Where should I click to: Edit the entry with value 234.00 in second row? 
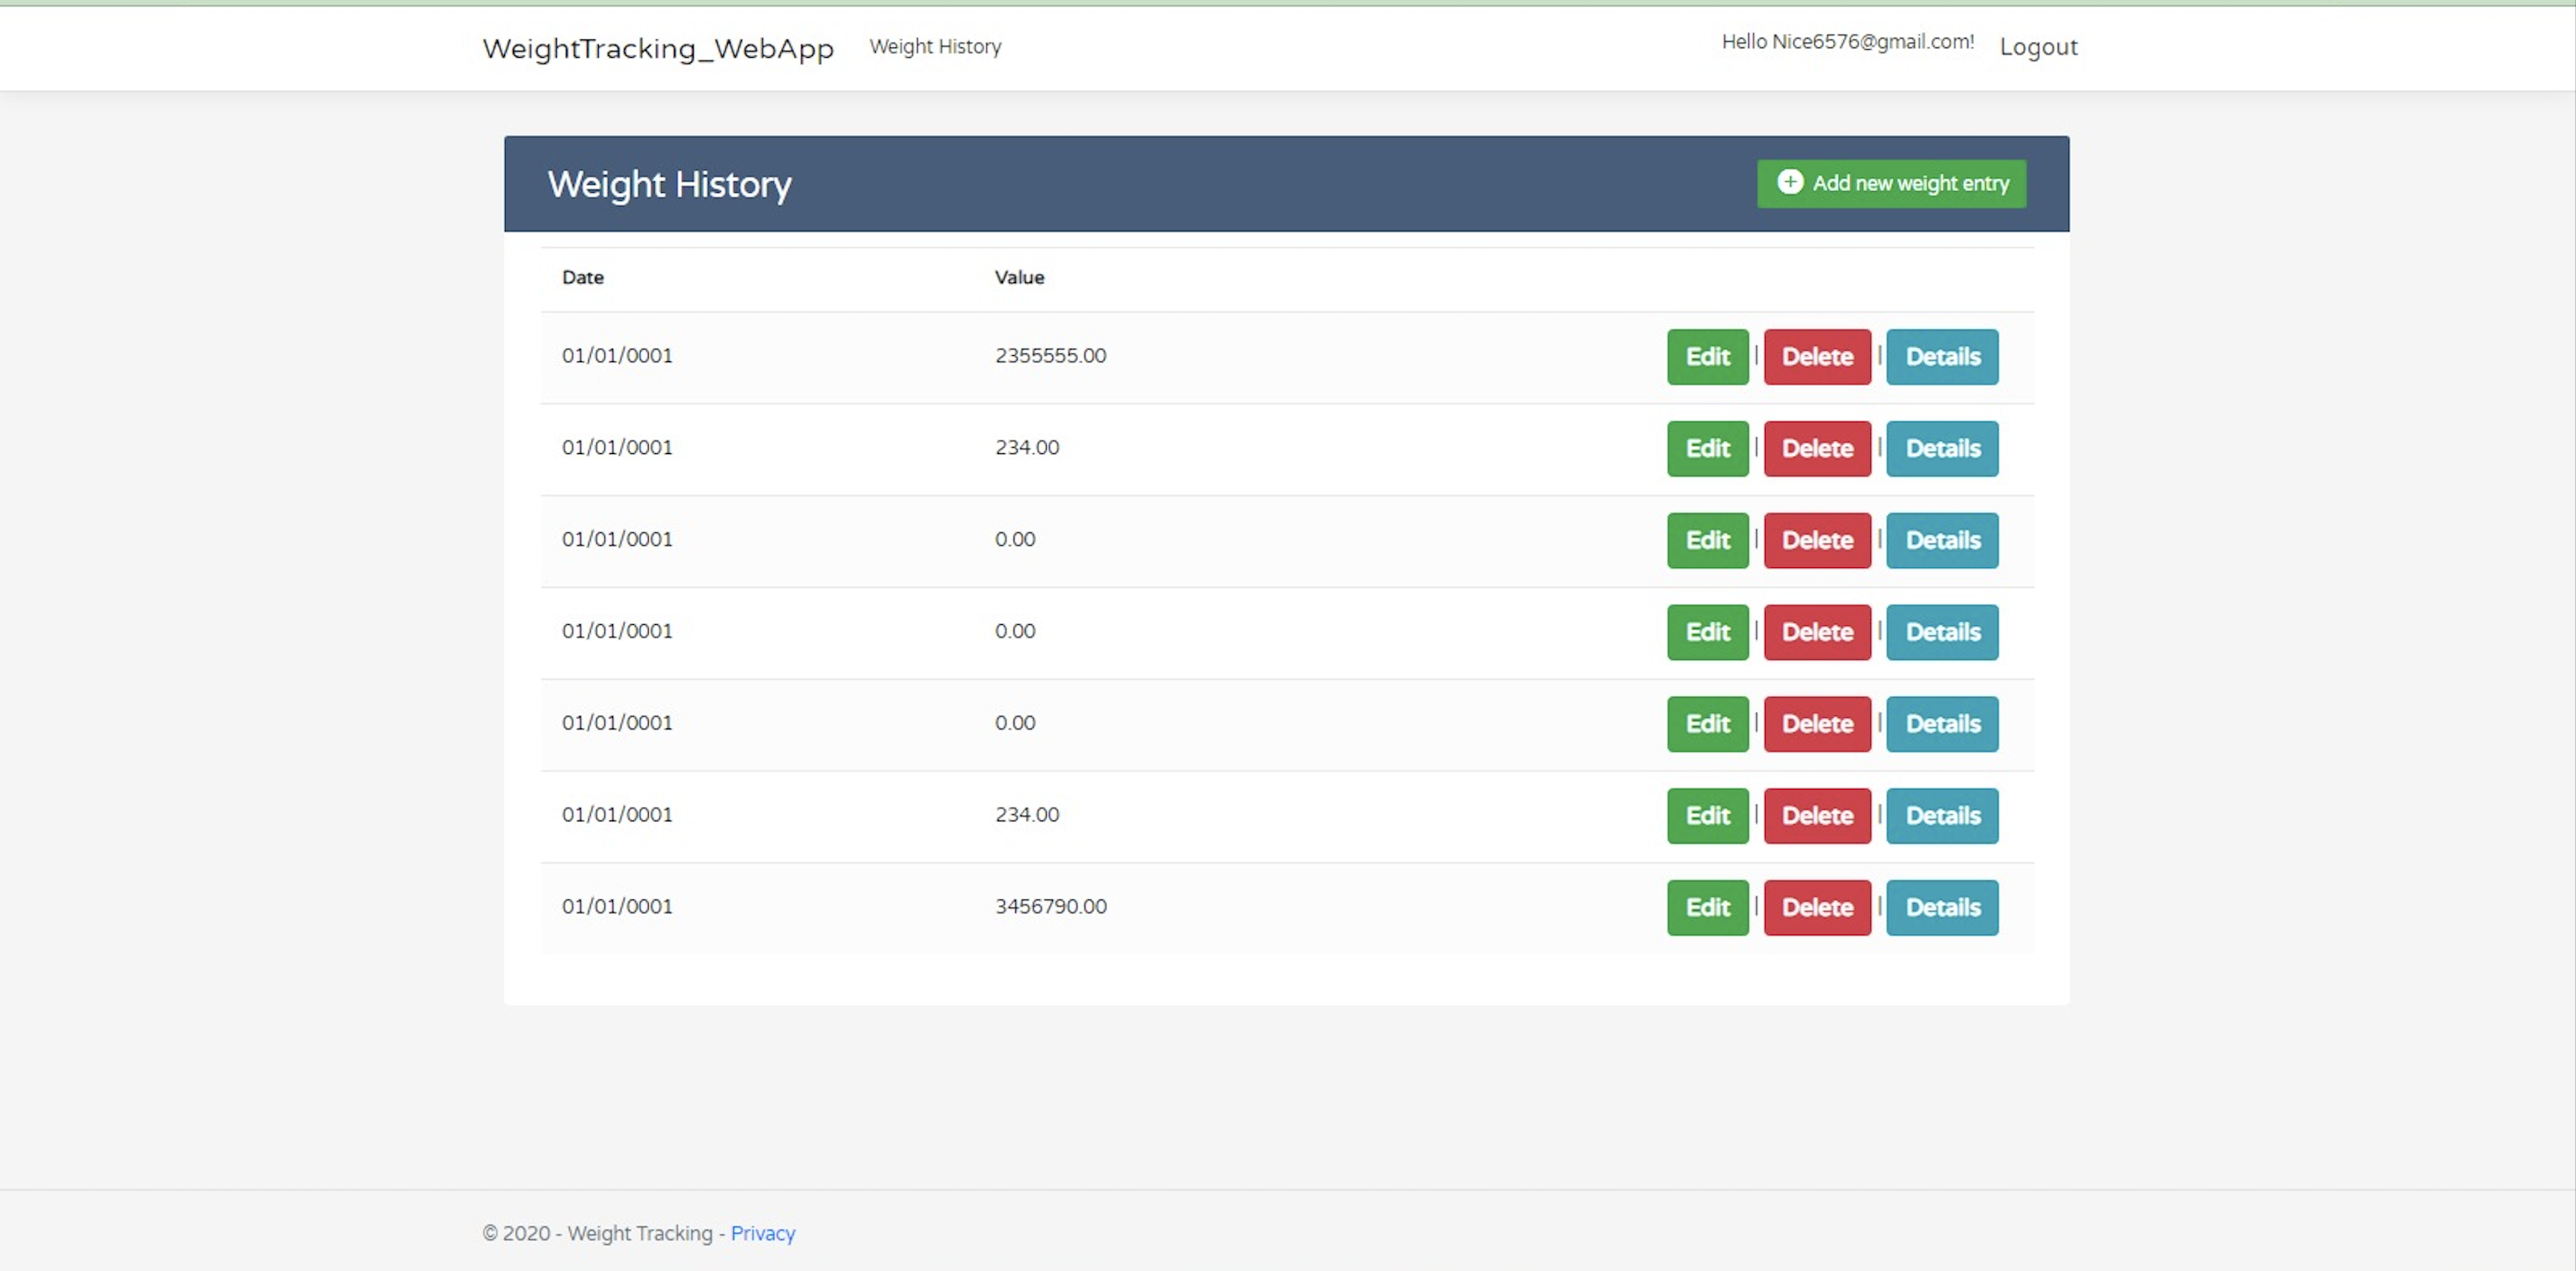[1707, 448]
